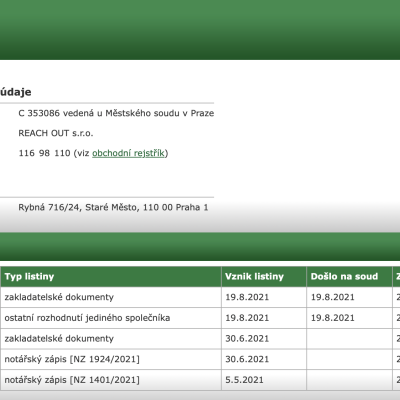Select Vznik listiny date for NZ 1924/2021 row
400x400 pixels.
(264, 359)
